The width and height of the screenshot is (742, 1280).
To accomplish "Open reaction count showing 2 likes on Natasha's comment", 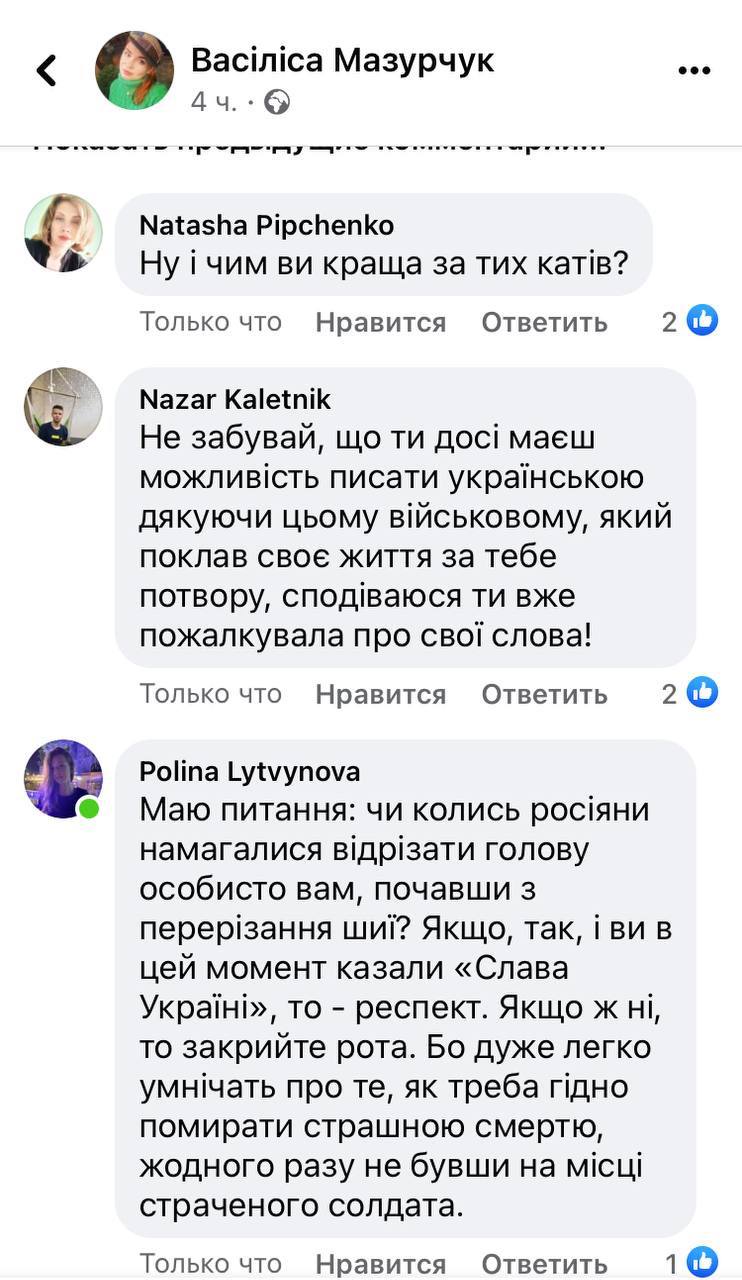I will tap(667, 319).
